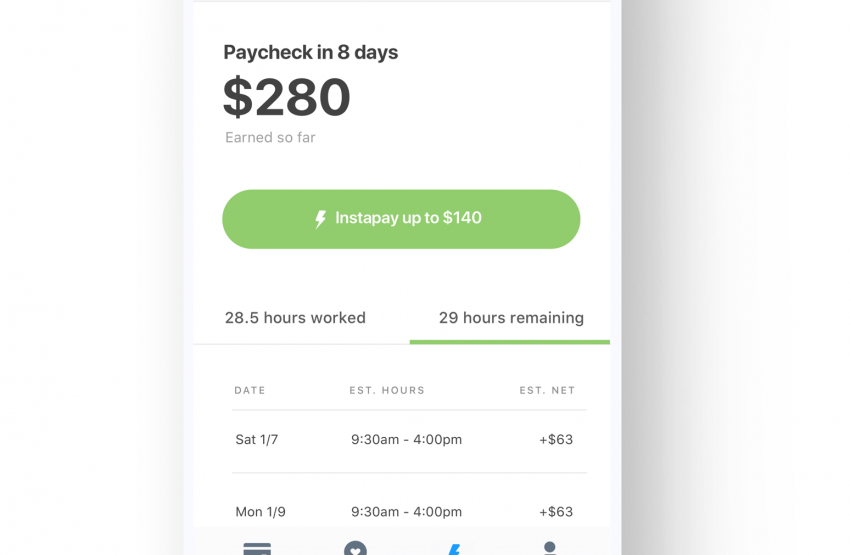Viewport: 850px width, 555px height.
Task: Open the Sat 1/7 shift row
Action: click(x=409, y=440)
